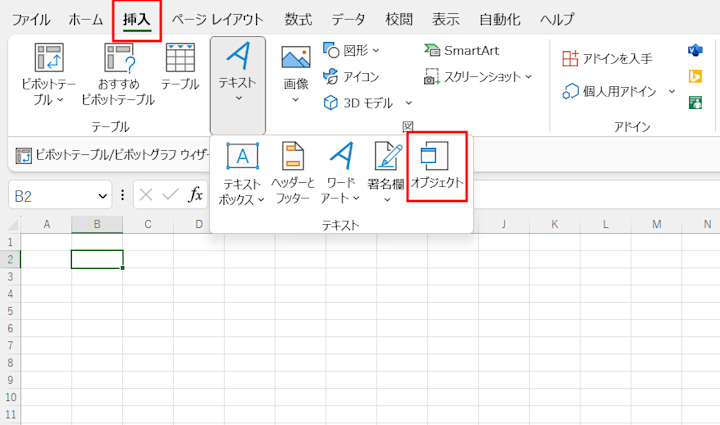The width and height of the screenshot is (720, 425).
Task: Insert SmartArt graphic
Action: pos(461,50)
